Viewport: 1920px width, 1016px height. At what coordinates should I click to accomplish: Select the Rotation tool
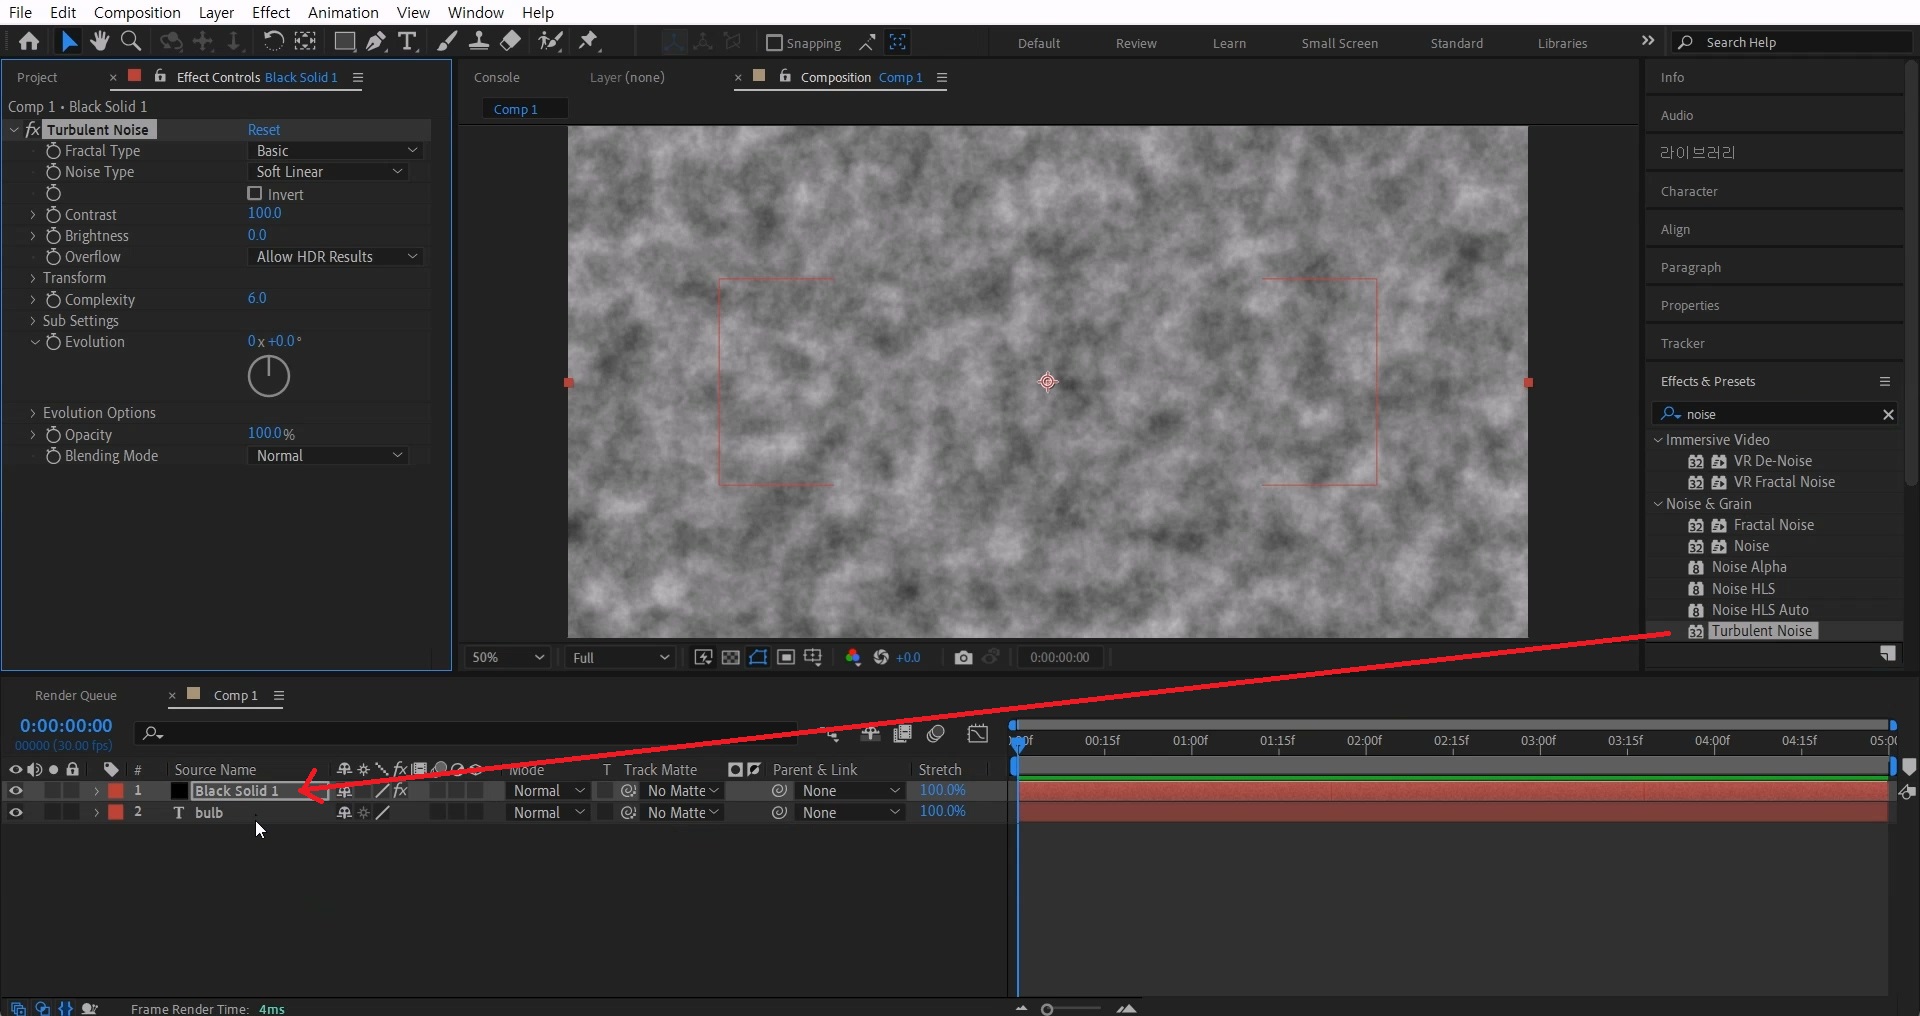(x=272, y=41)
